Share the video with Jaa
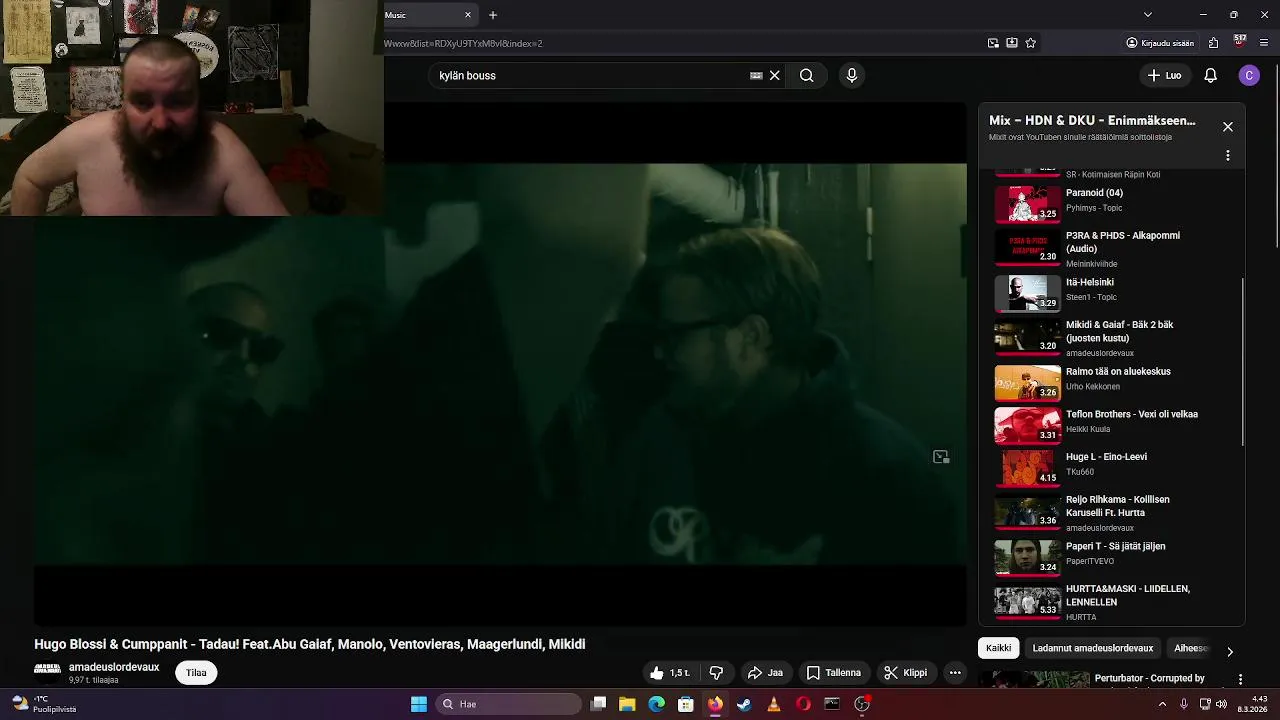The width and height of the screenshot is (1280, 720). click(x=765, y=673)
